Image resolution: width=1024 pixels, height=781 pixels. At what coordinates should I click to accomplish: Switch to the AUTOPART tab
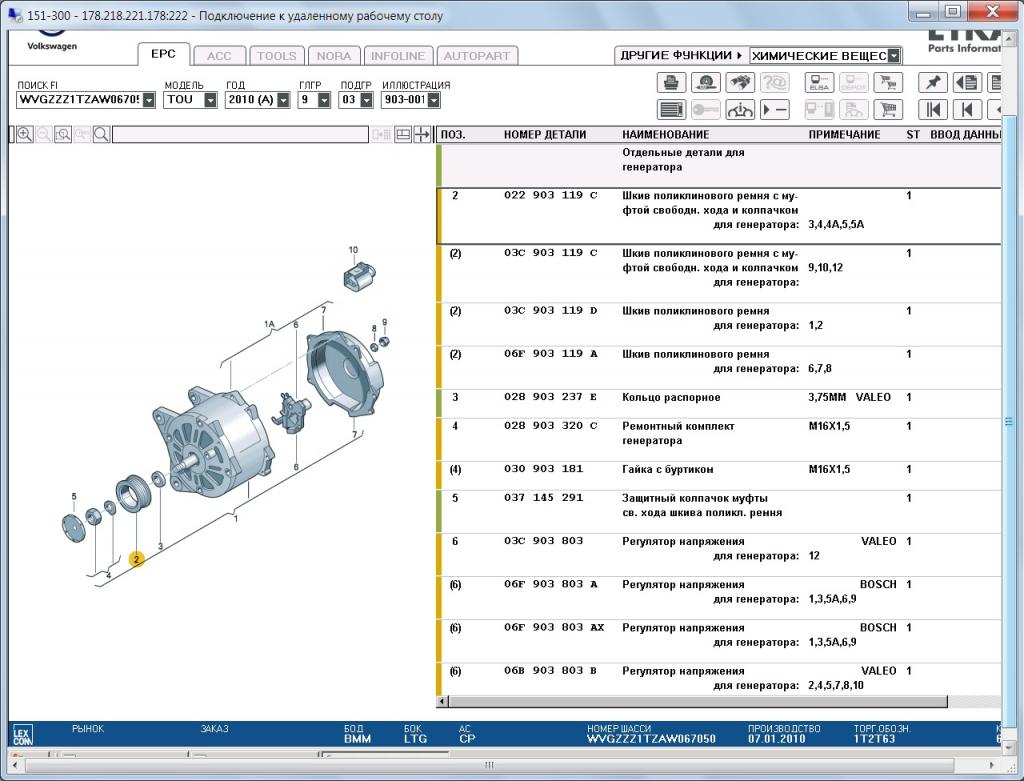477,56
